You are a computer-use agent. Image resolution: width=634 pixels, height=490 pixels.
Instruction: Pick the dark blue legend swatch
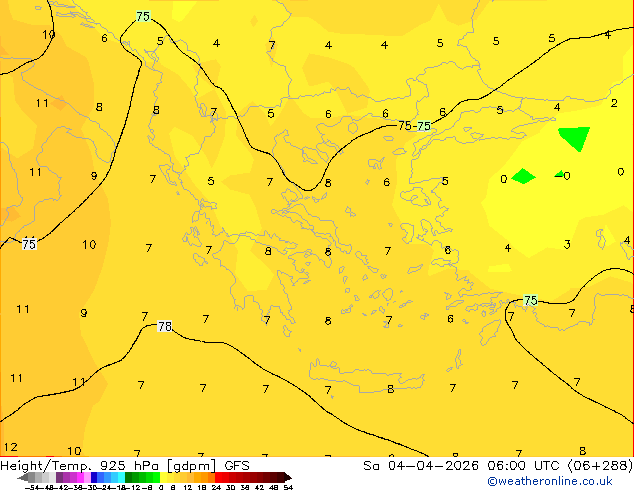click(x=94, y=478)
